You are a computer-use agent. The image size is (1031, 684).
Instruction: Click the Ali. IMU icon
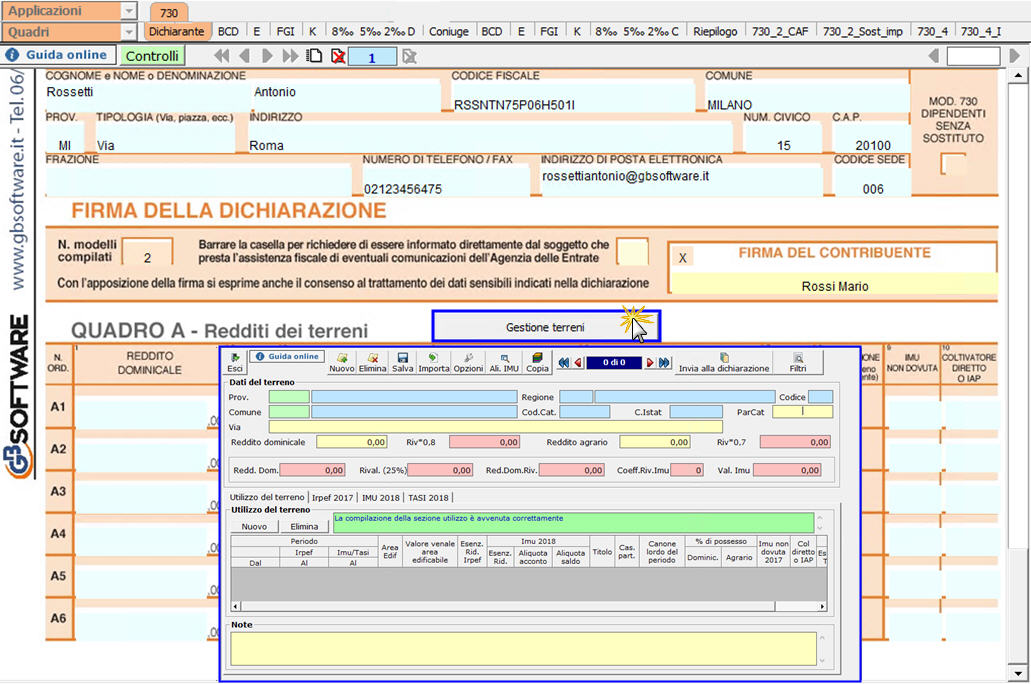504,361
